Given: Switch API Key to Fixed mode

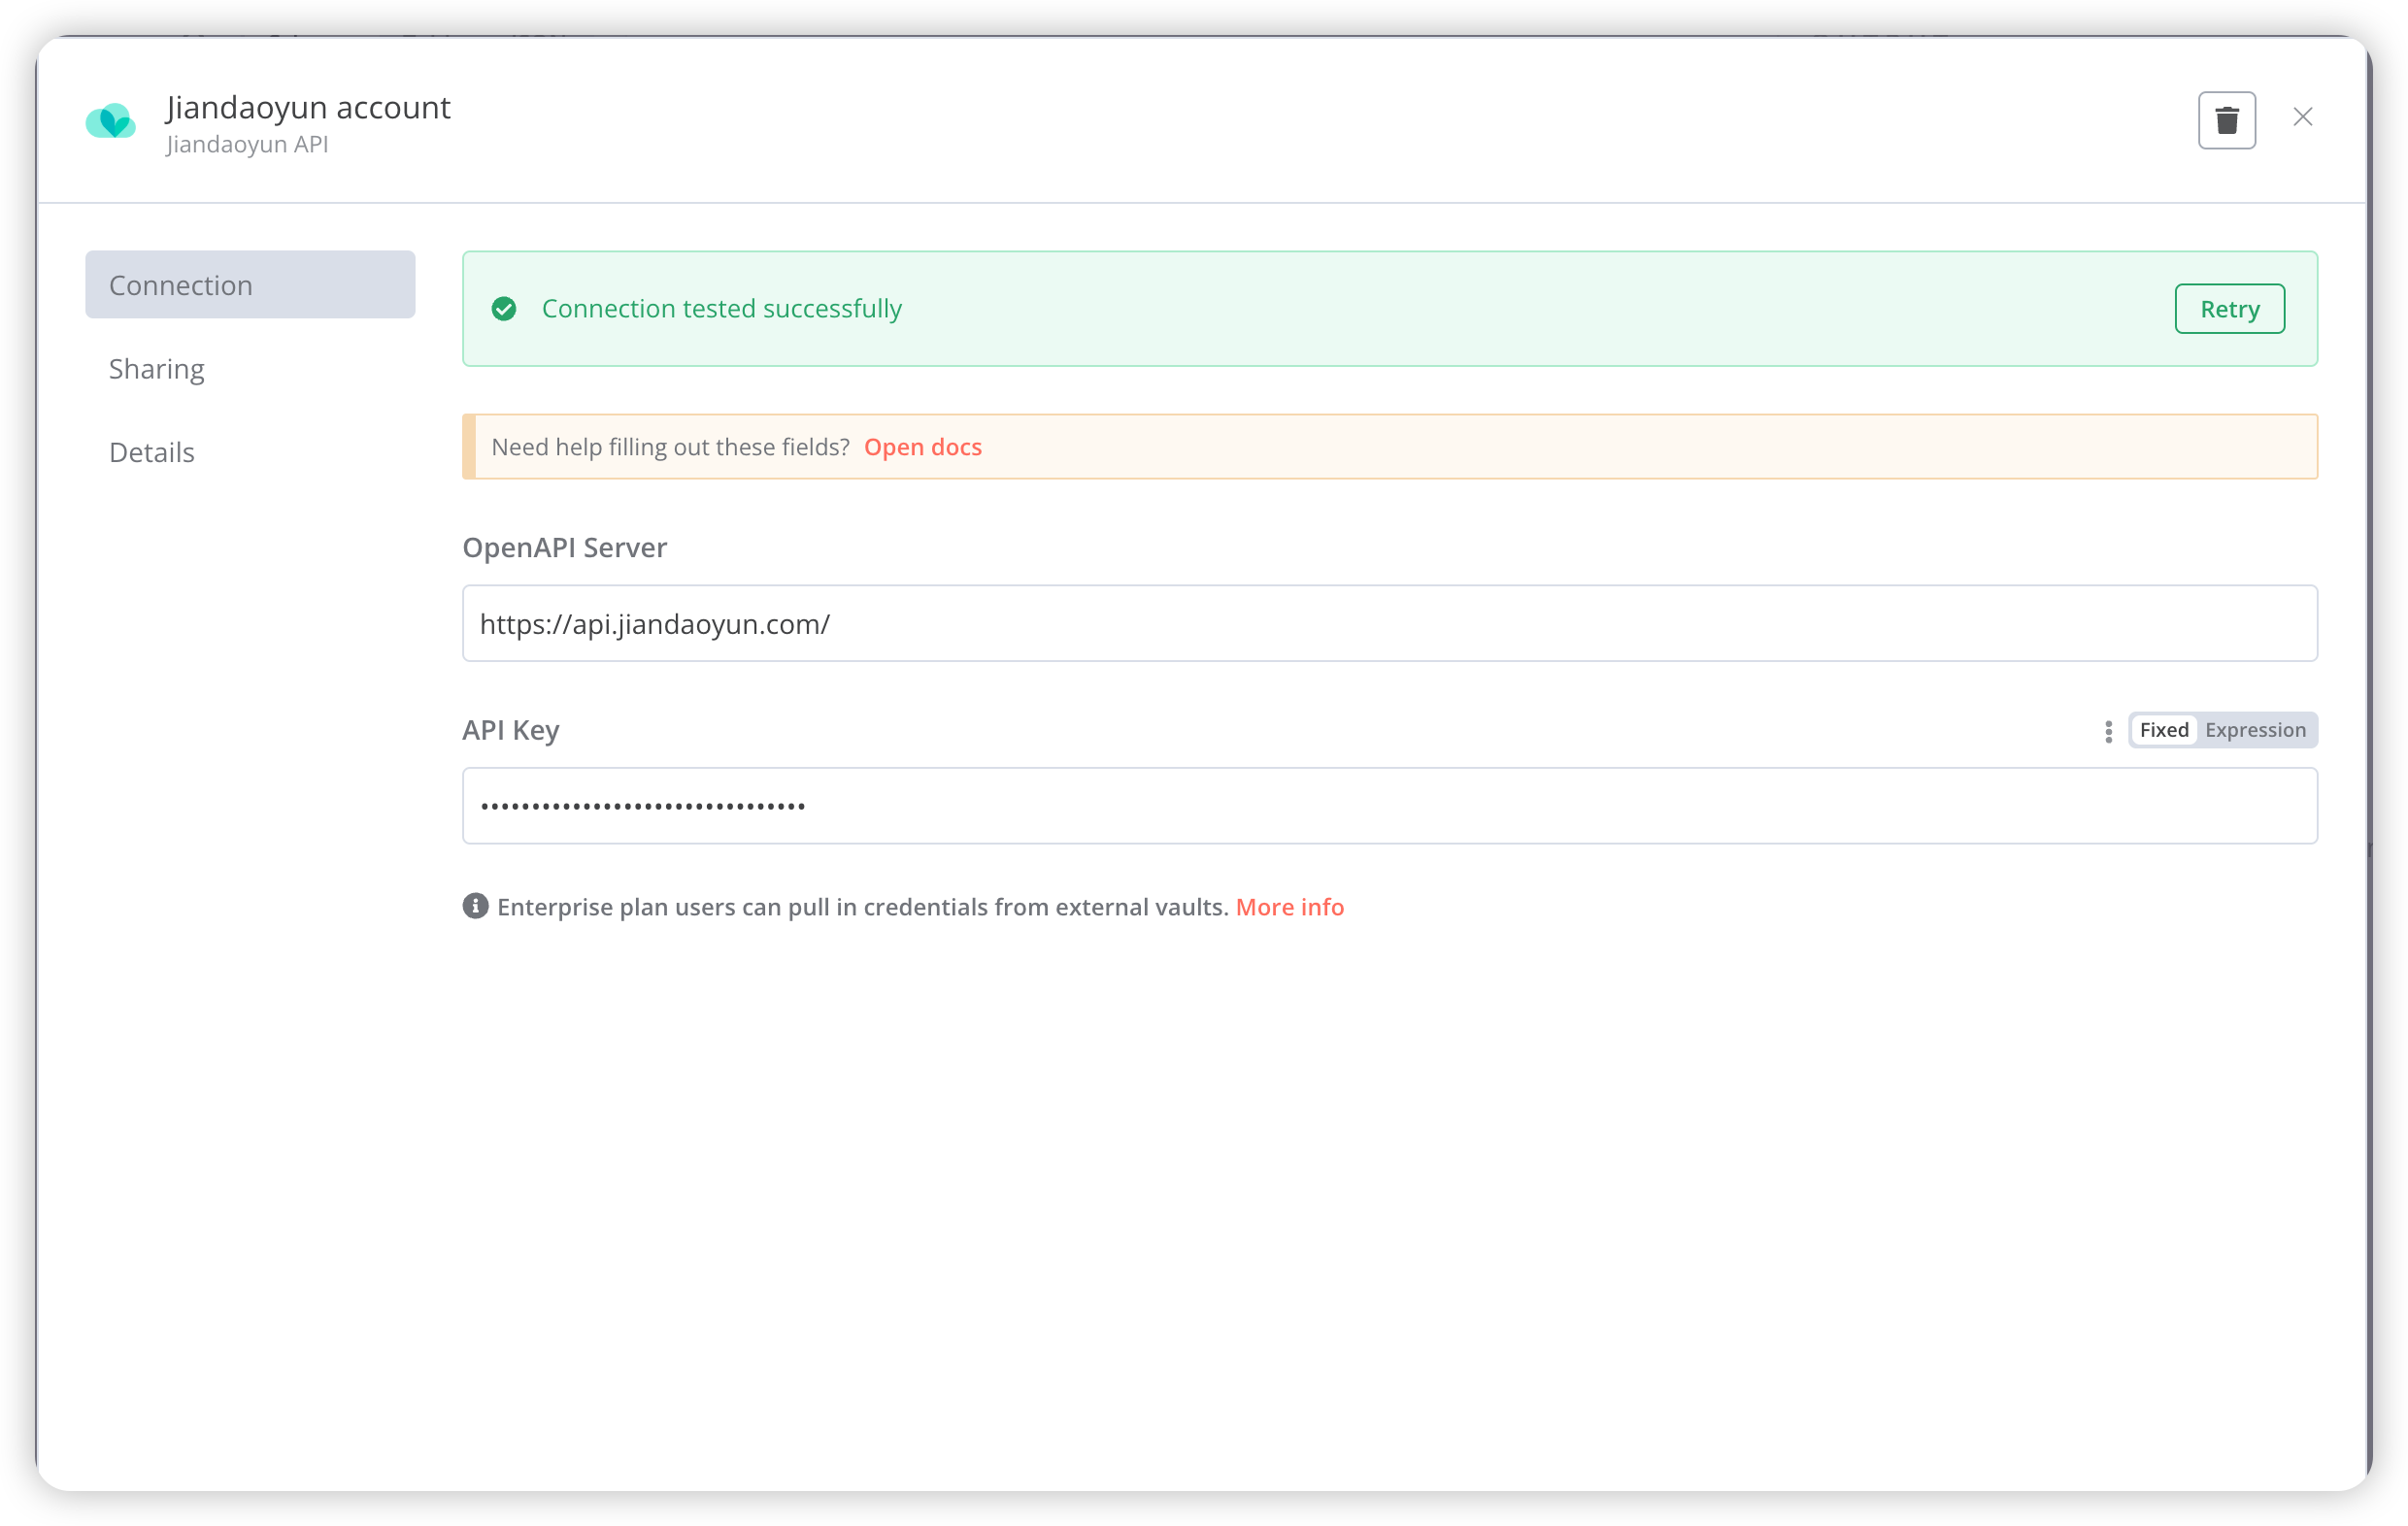Looking at the screenshot, I should click(x=2163, y=730).
